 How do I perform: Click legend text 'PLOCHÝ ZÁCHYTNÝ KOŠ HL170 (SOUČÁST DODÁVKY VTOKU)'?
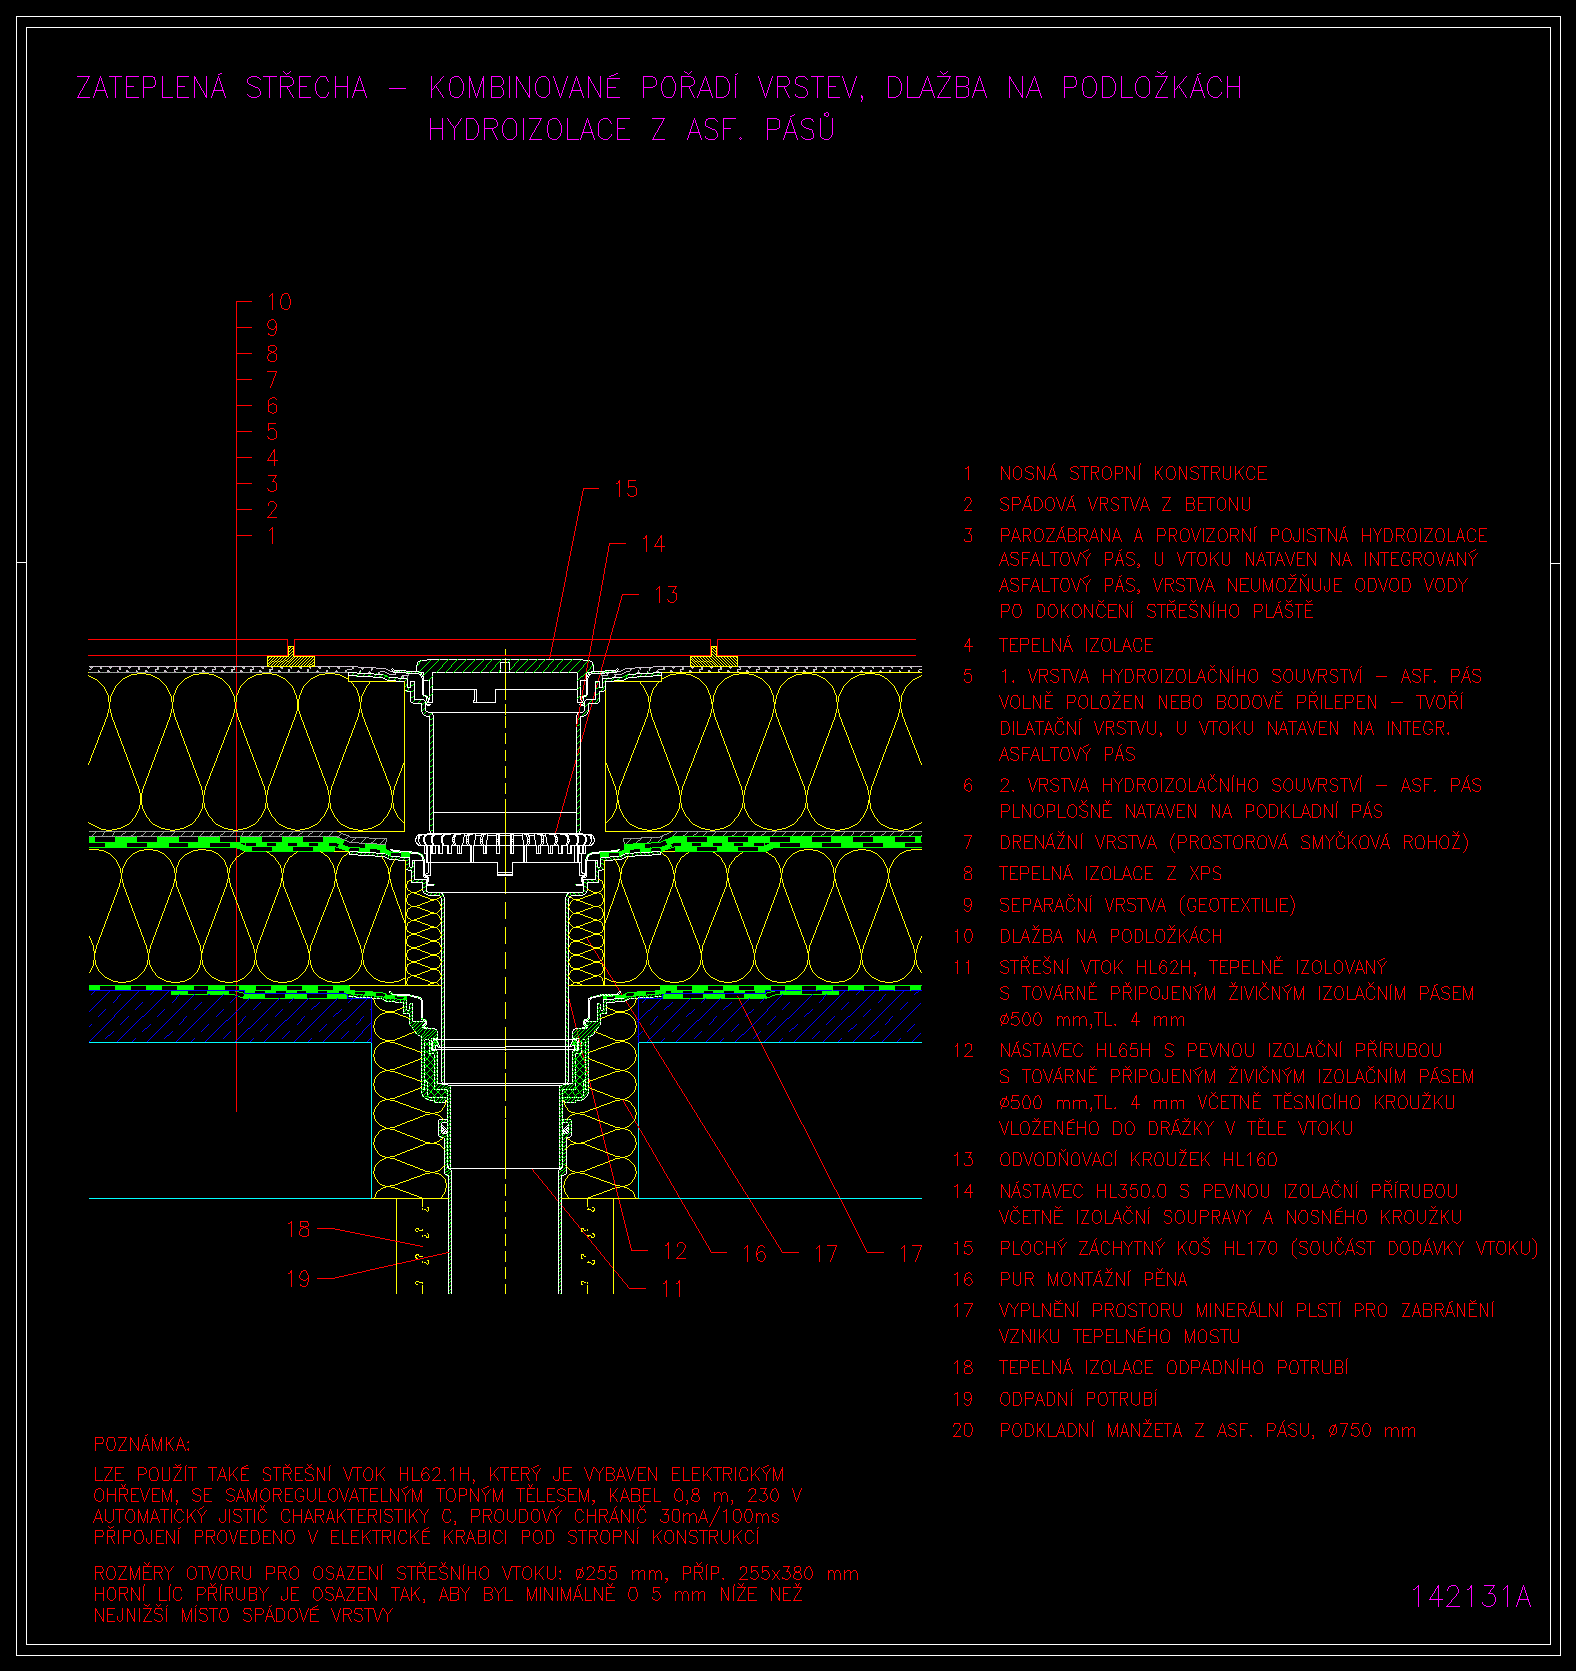[x=1268, y=1248]
